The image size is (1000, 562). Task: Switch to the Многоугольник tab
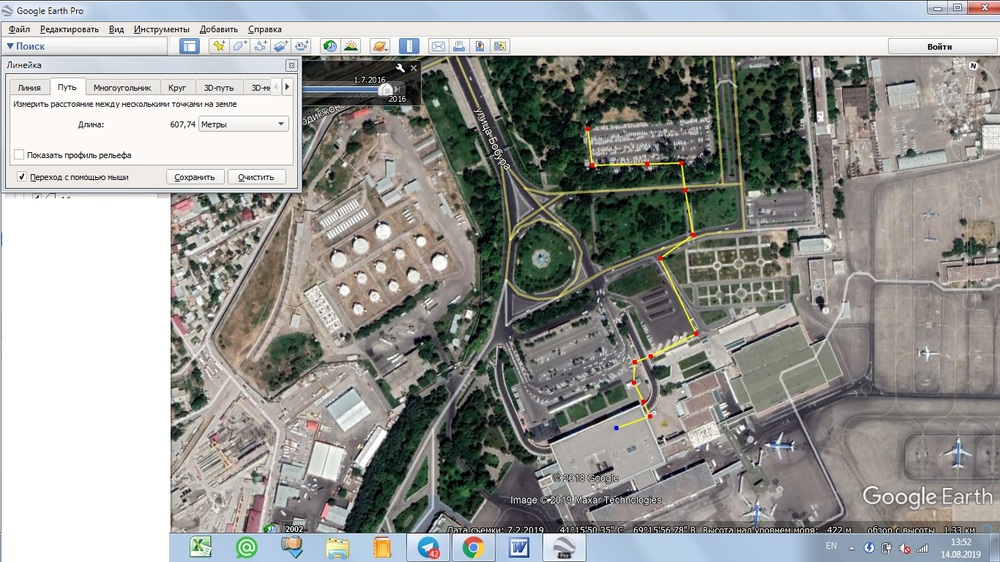[122, 88]
